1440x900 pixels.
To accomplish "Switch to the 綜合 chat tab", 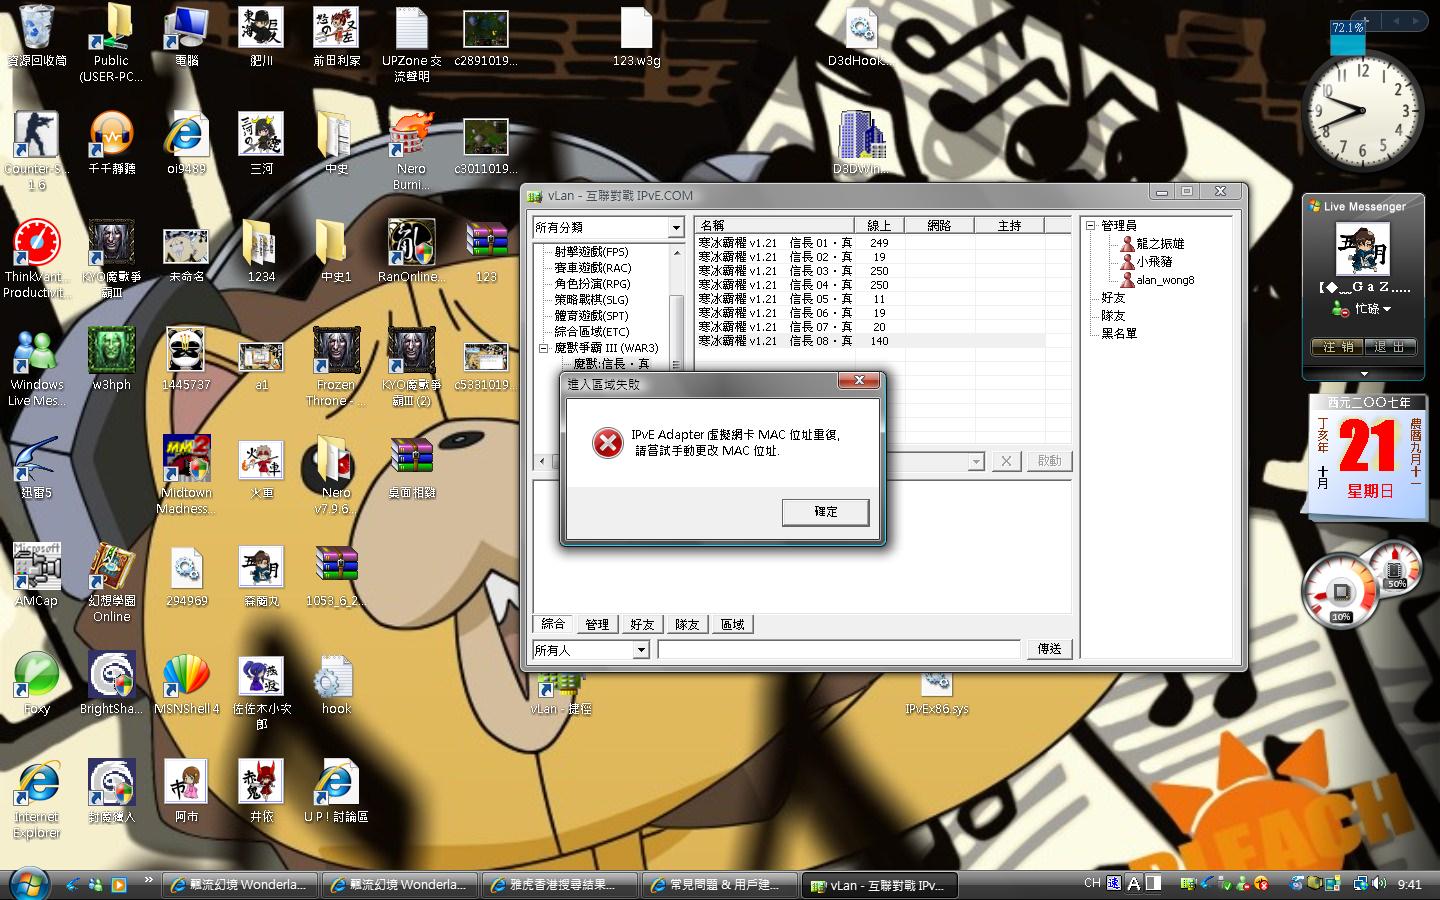I will point(553,624).
